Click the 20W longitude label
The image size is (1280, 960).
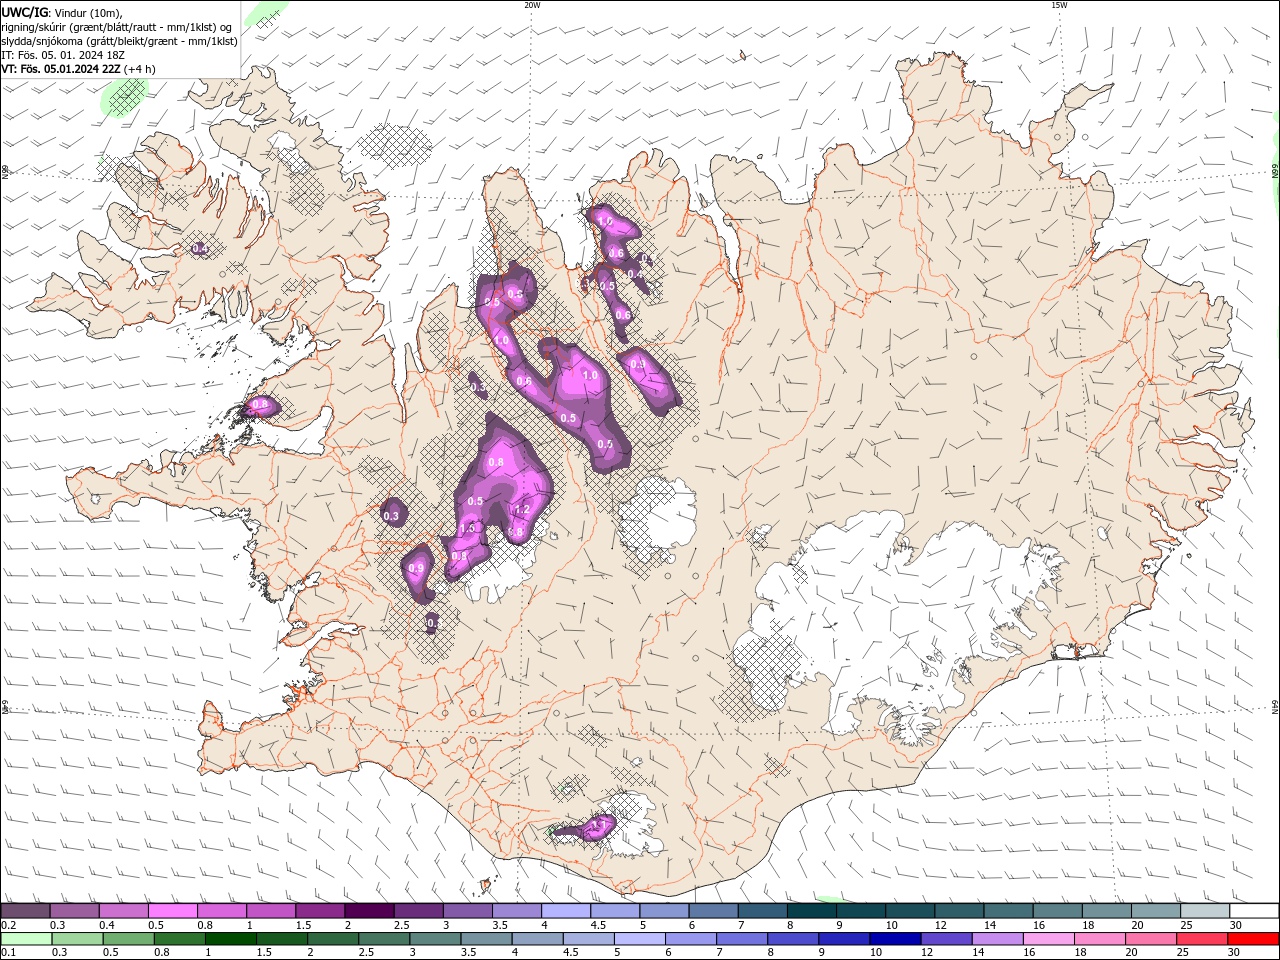click(x=532, y=5)
